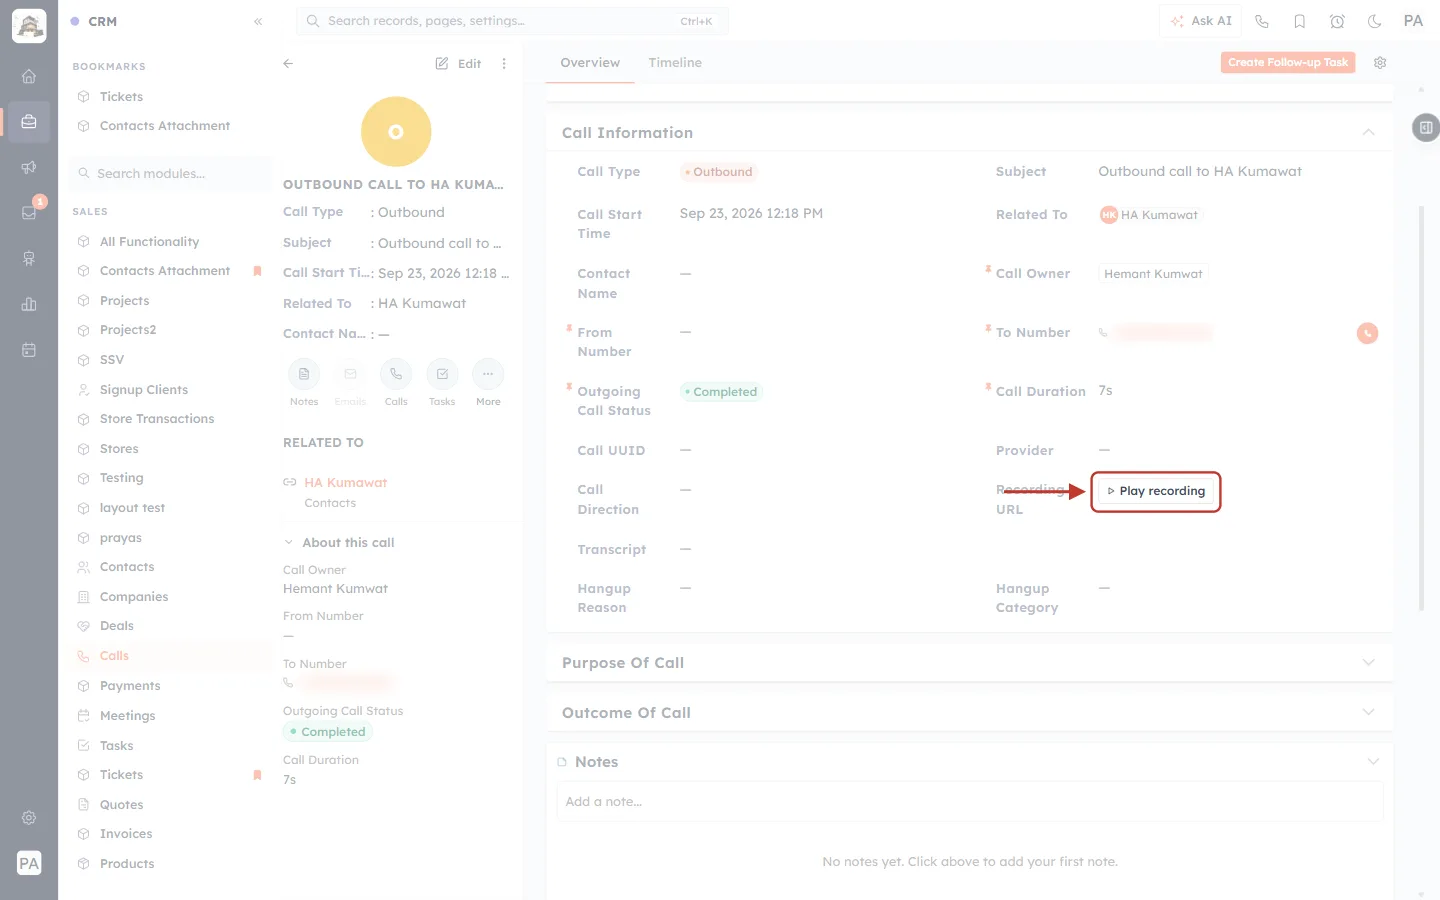Open the PA user avatar at bottom left
Screen dimensions: 1440x900
point(29,863)
